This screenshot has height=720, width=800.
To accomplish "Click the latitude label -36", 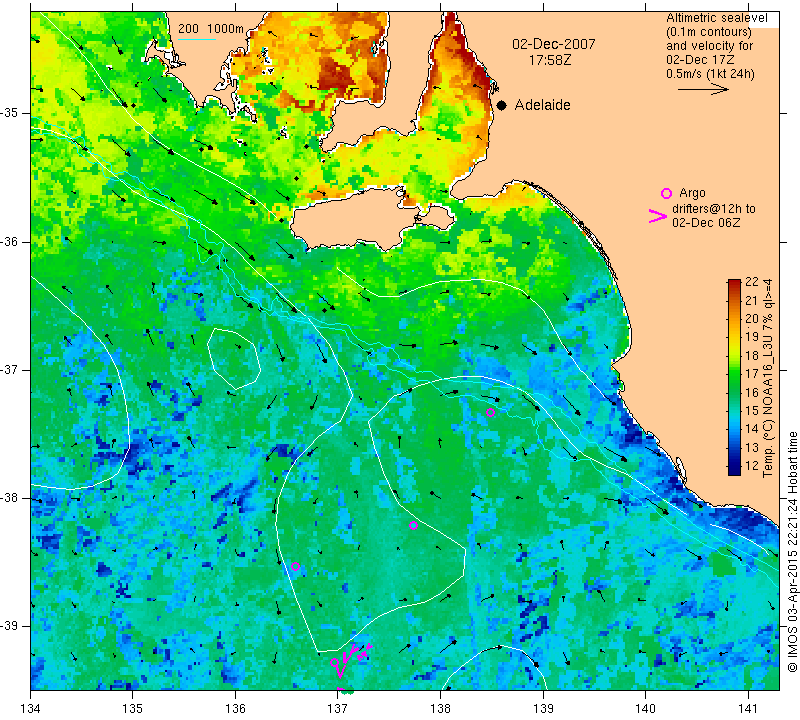I will (x=9, y=241).
